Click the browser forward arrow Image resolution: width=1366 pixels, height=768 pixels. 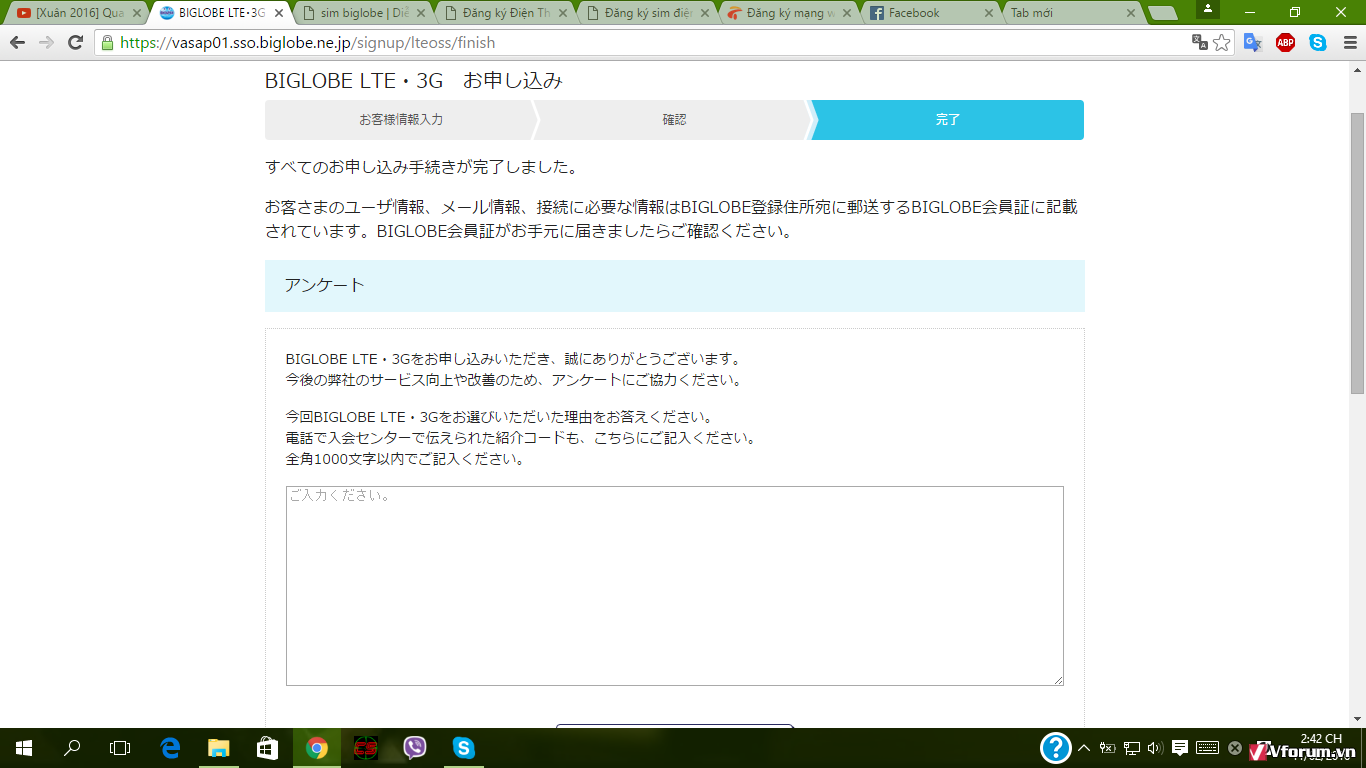tap(46, 43)
